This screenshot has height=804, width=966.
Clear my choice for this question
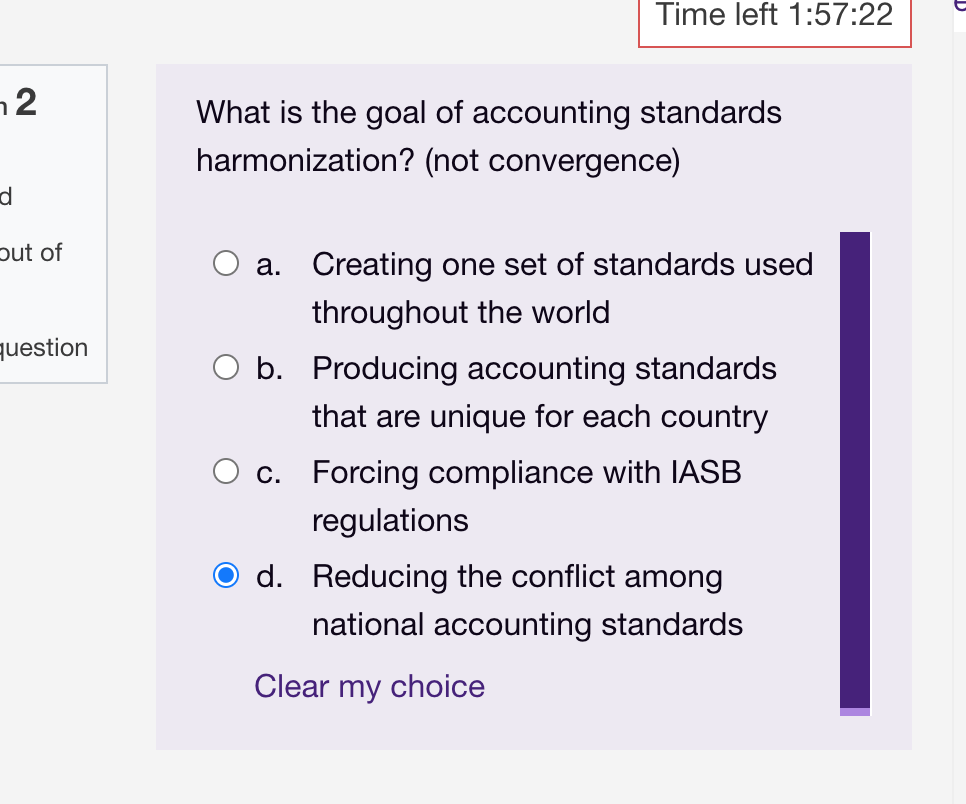coord(369,686)
